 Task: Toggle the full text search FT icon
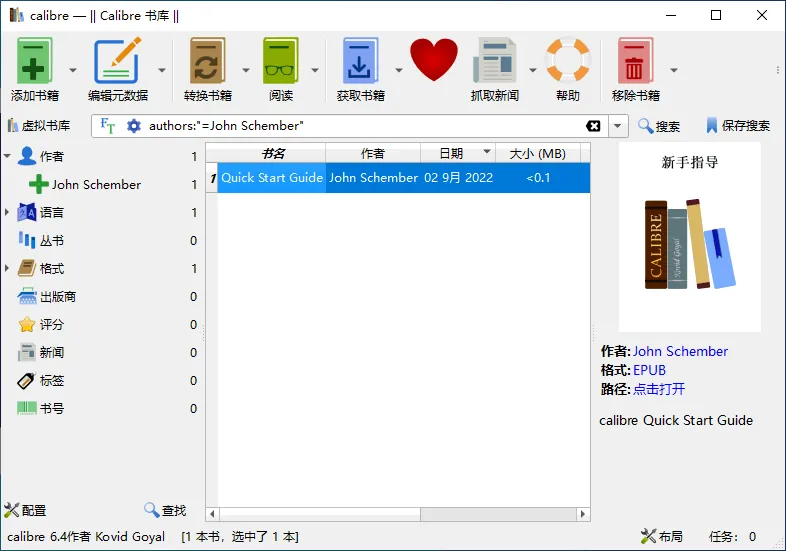(x=107, y=125)
